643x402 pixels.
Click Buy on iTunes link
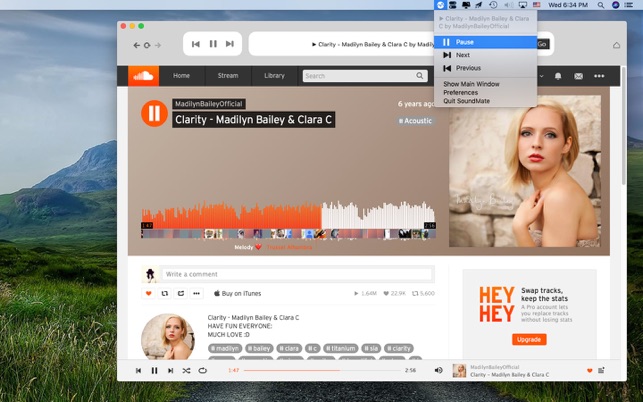[x=237, y=293]
